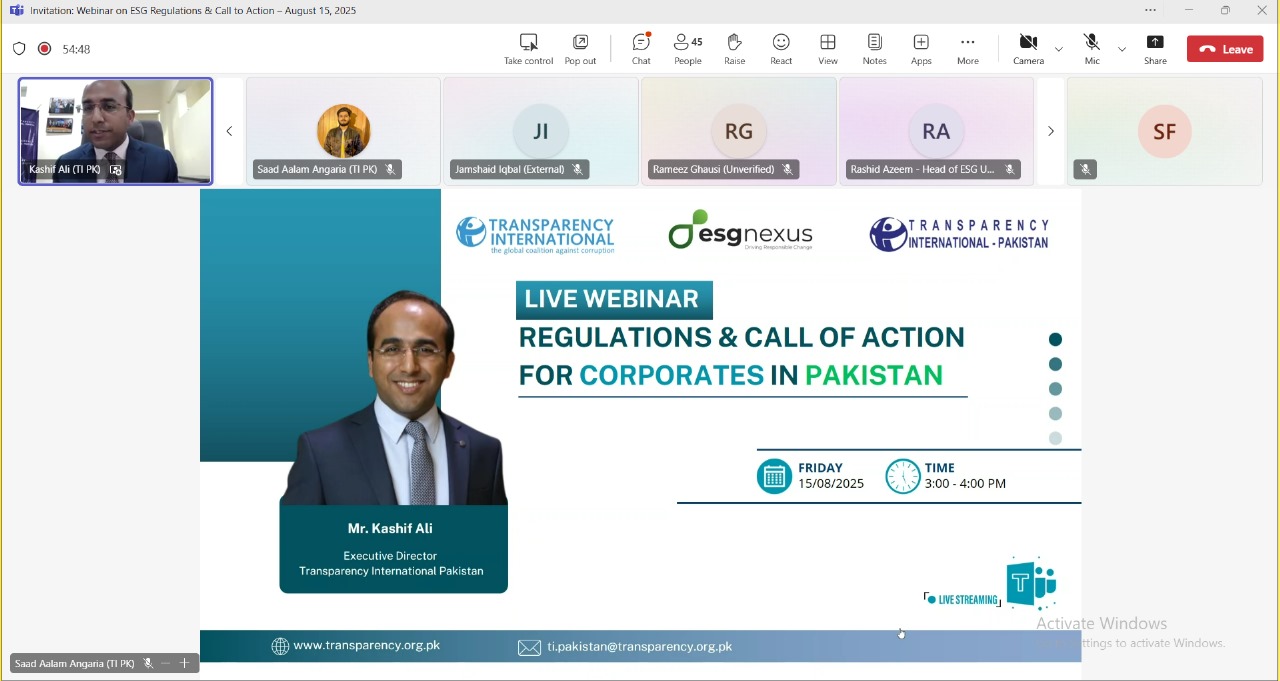Open meeting Notes

pyautogui.click(x=875, y=48)
